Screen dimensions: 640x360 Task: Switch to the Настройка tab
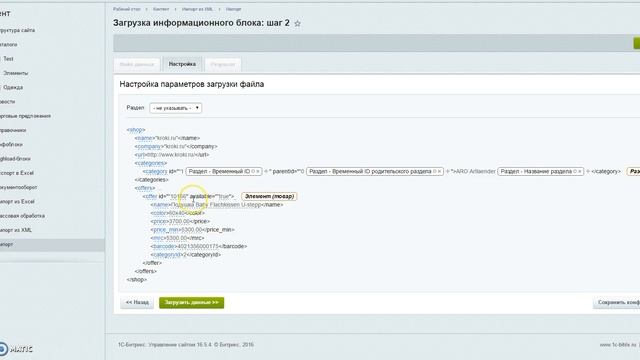(182, 64)
